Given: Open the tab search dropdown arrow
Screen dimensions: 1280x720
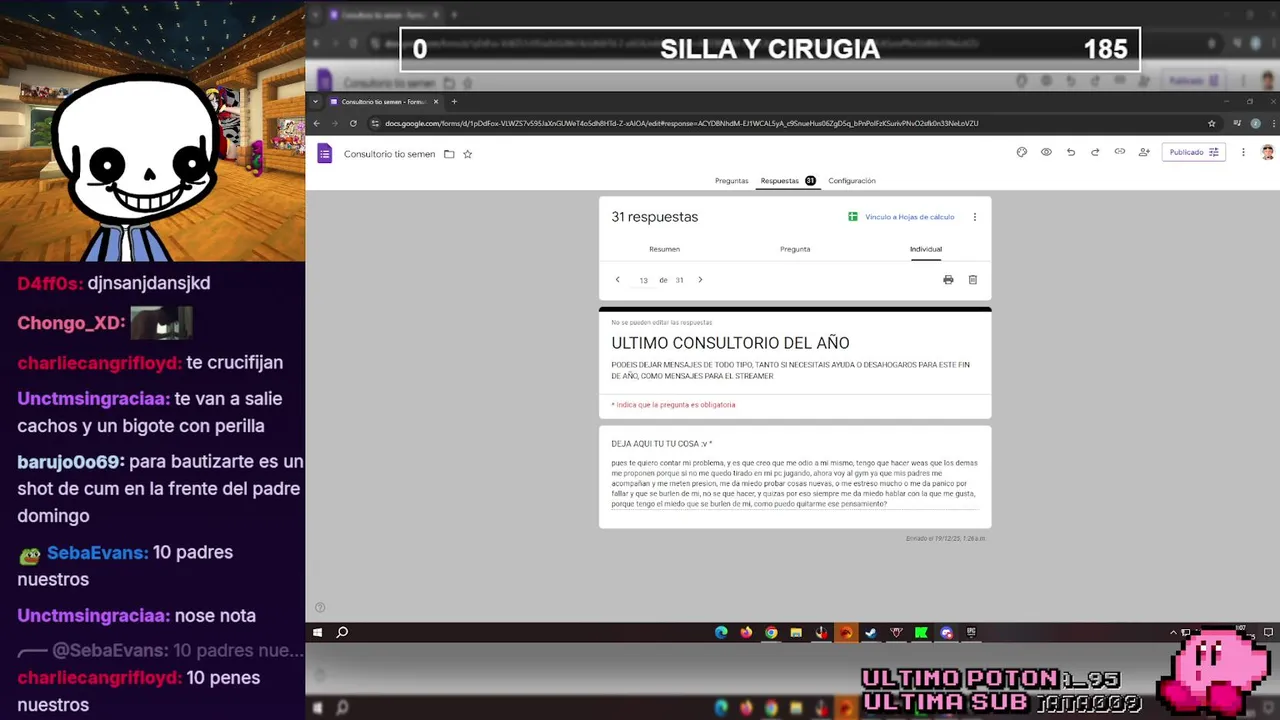Looking at the screenshot, I should [316, 101].
